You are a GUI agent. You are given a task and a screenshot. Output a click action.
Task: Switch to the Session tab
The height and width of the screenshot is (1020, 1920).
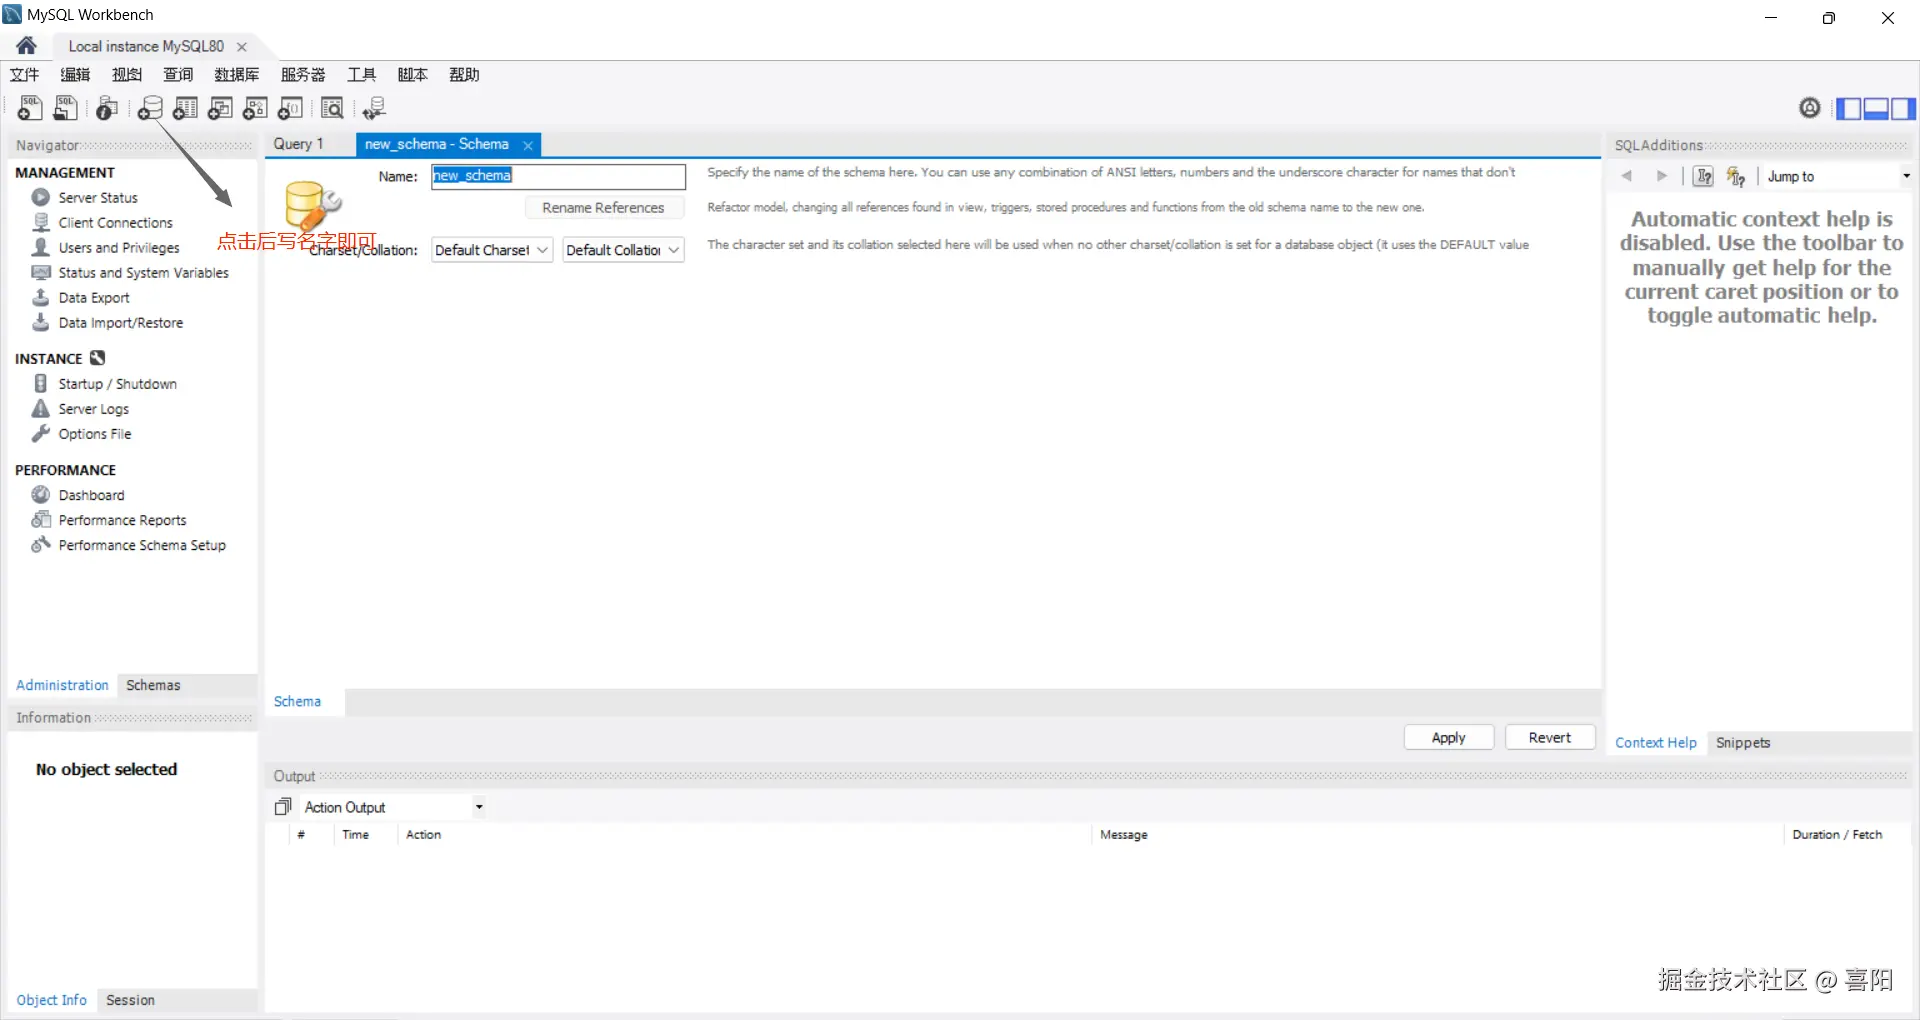[x=130, y=1000]
